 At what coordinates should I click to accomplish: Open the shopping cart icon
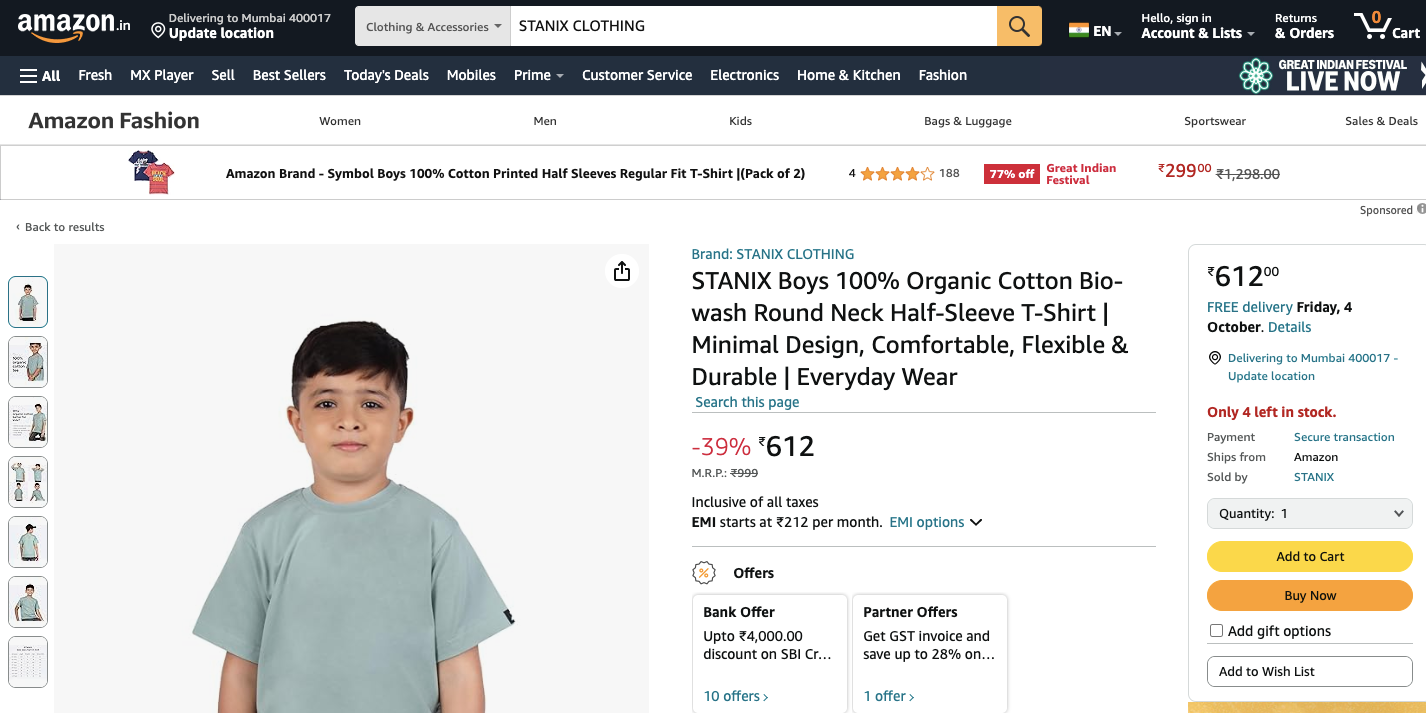click(1386, 26)
